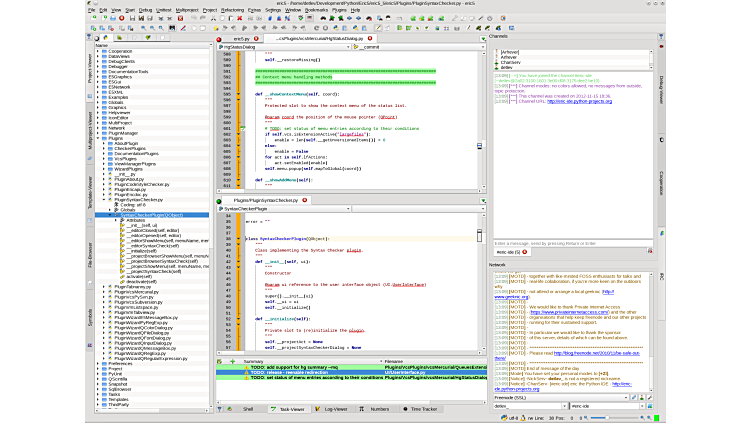Viewport: 752px width, 423px height.
Task: Toggle the fold marker at class SyntaxCheckerPlugin
Action: pyautogui.click(x=239, y=239)
